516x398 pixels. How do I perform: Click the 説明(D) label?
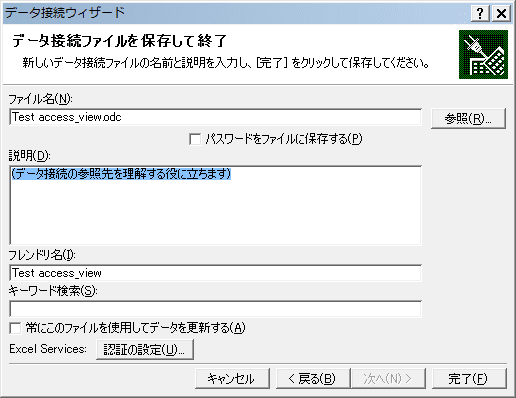click(x=29, y=156)
